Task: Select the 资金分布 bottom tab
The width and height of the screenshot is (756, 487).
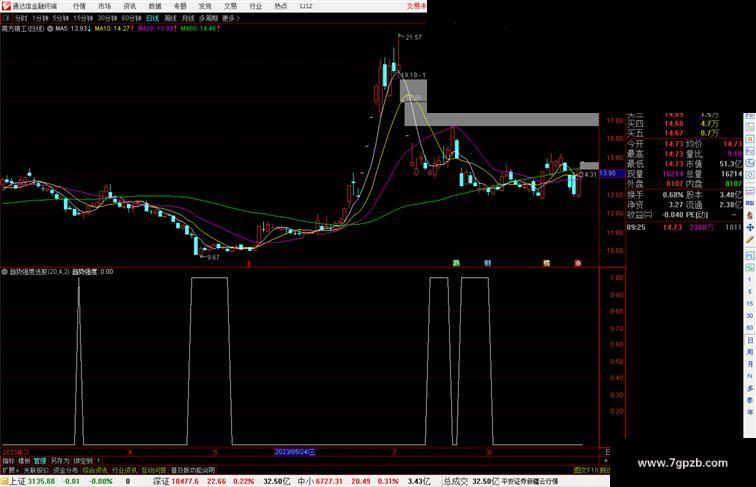Action: pyautogui.click(x=66, y=470)
